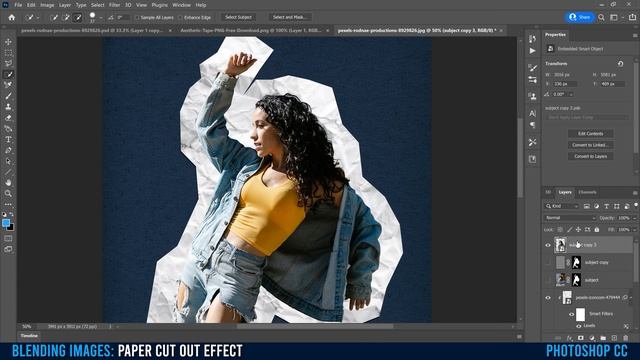Toggle layer filtering switch on/off
640x360 pixels.
tap(636, 205)
